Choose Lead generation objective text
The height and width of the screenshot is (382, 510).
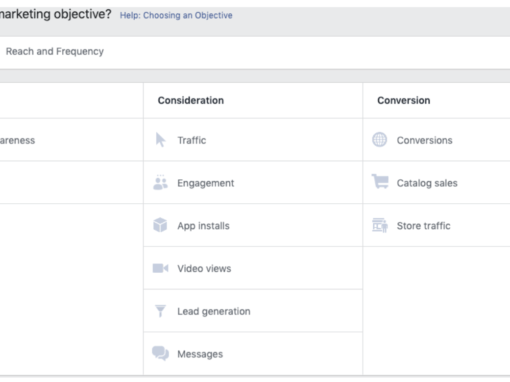[x=214, y=312]
